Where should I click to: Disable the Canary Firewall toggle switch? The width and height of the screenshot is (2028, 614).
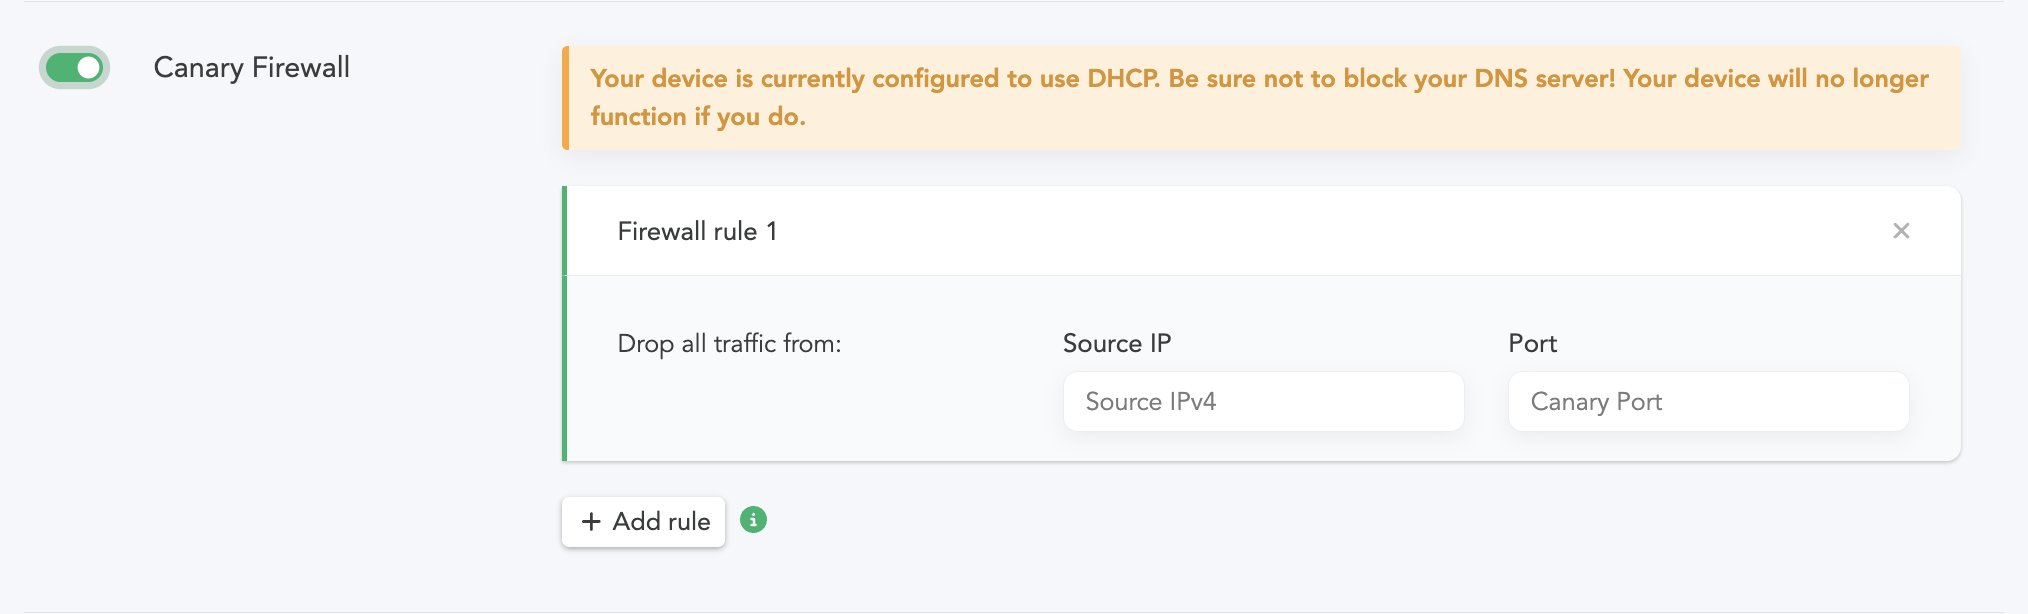pyautogui.click(x=74, y=68)
